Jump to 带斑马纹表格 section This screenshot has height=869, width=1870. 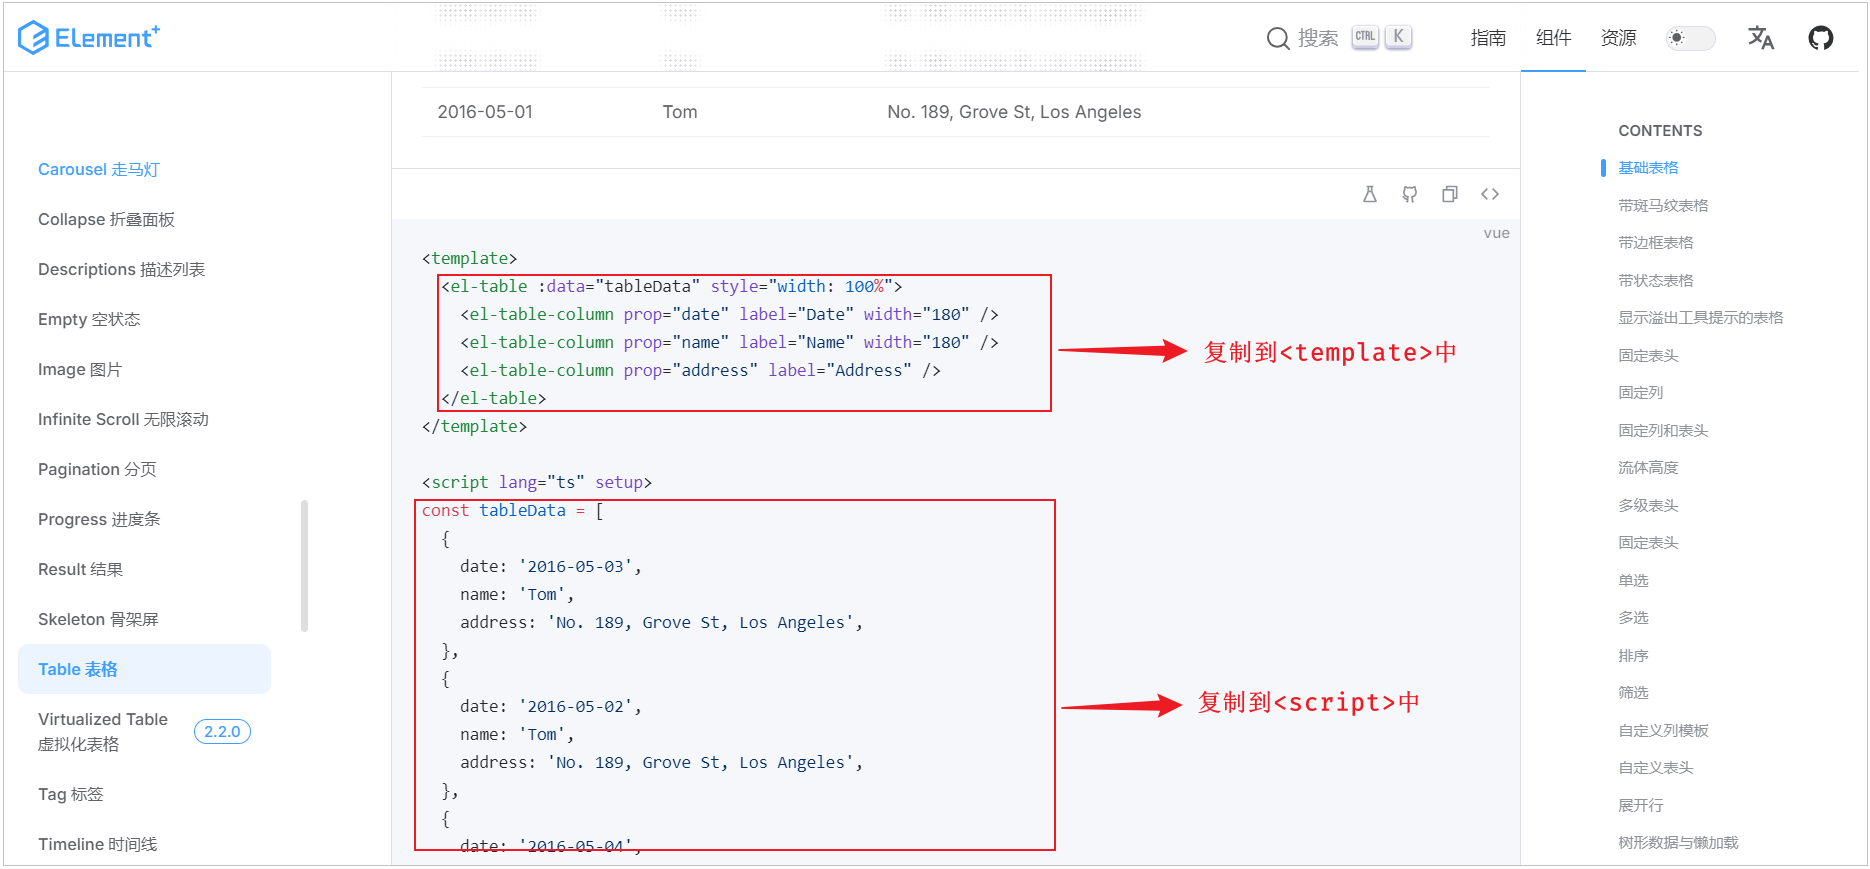tap(1662, 205)
